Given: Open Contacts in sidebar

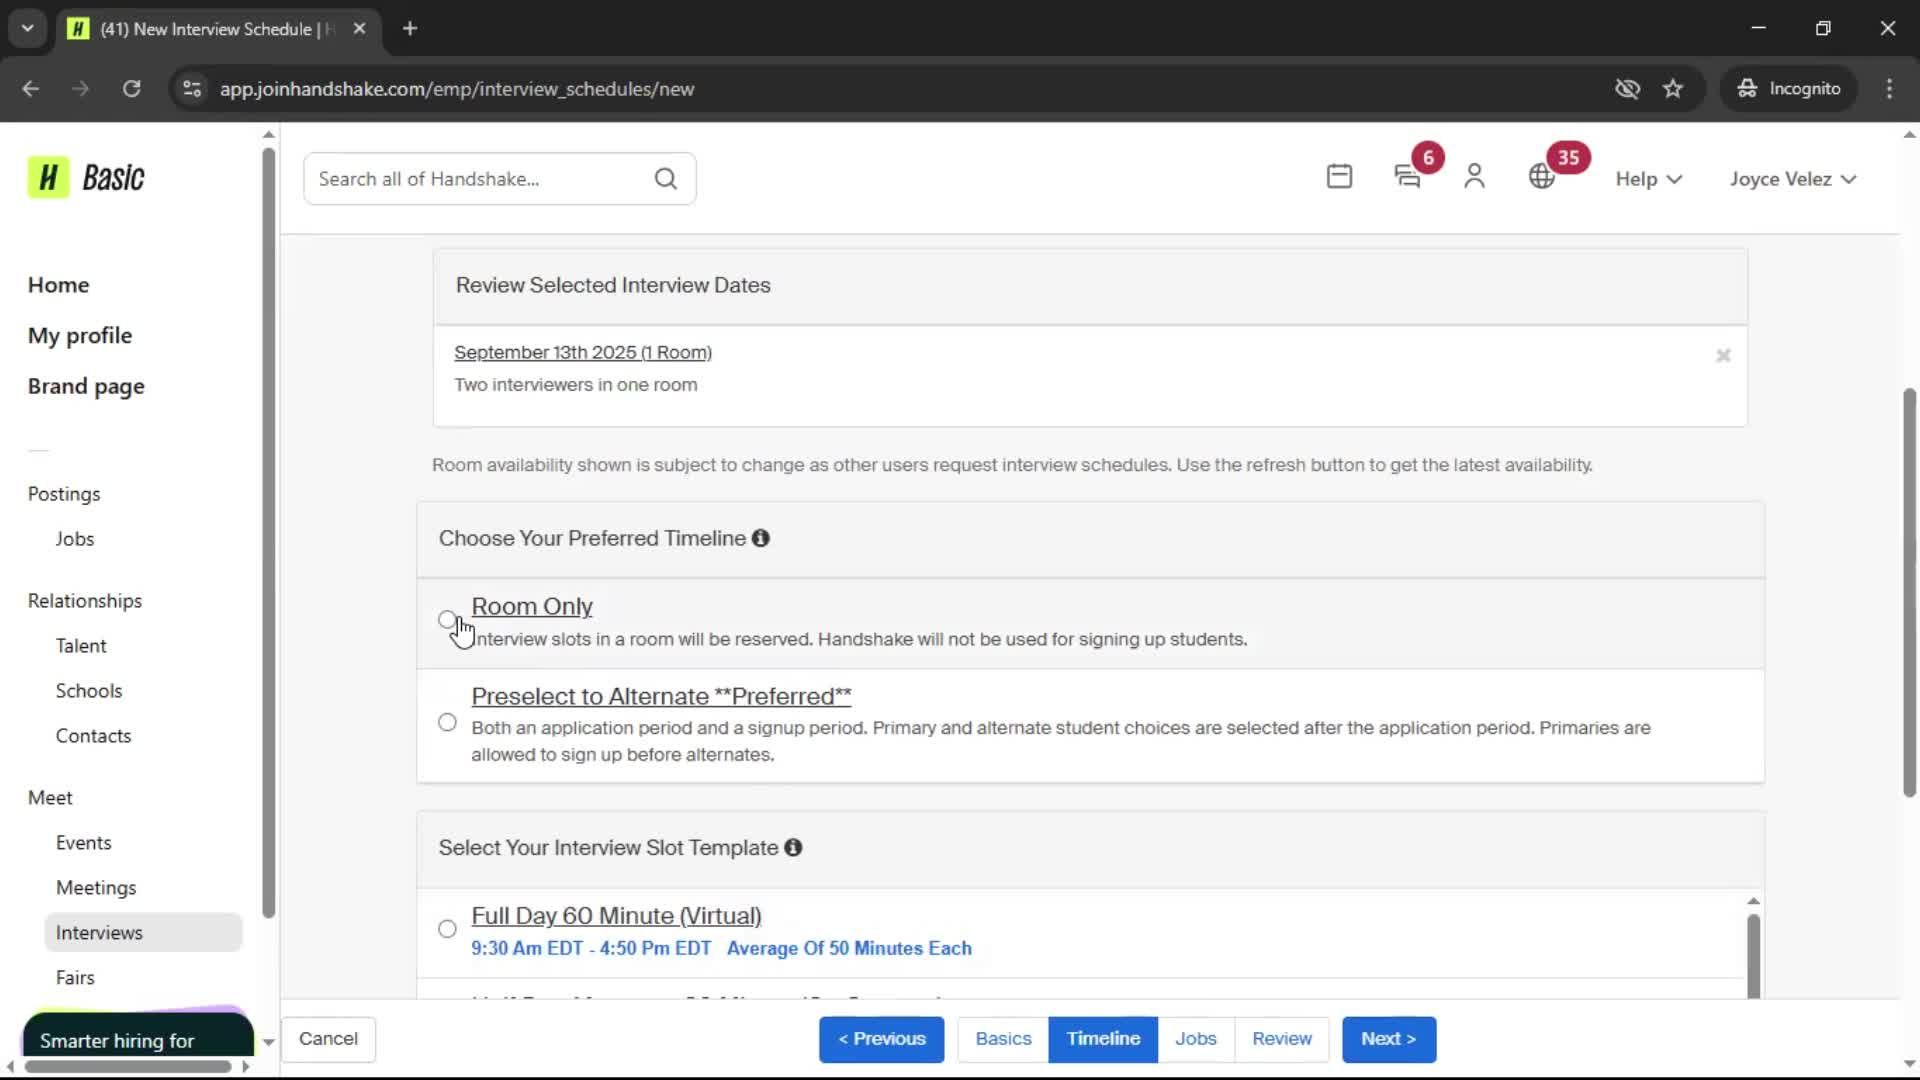Looking at the screenshot, I should click(x=93, y=736).
